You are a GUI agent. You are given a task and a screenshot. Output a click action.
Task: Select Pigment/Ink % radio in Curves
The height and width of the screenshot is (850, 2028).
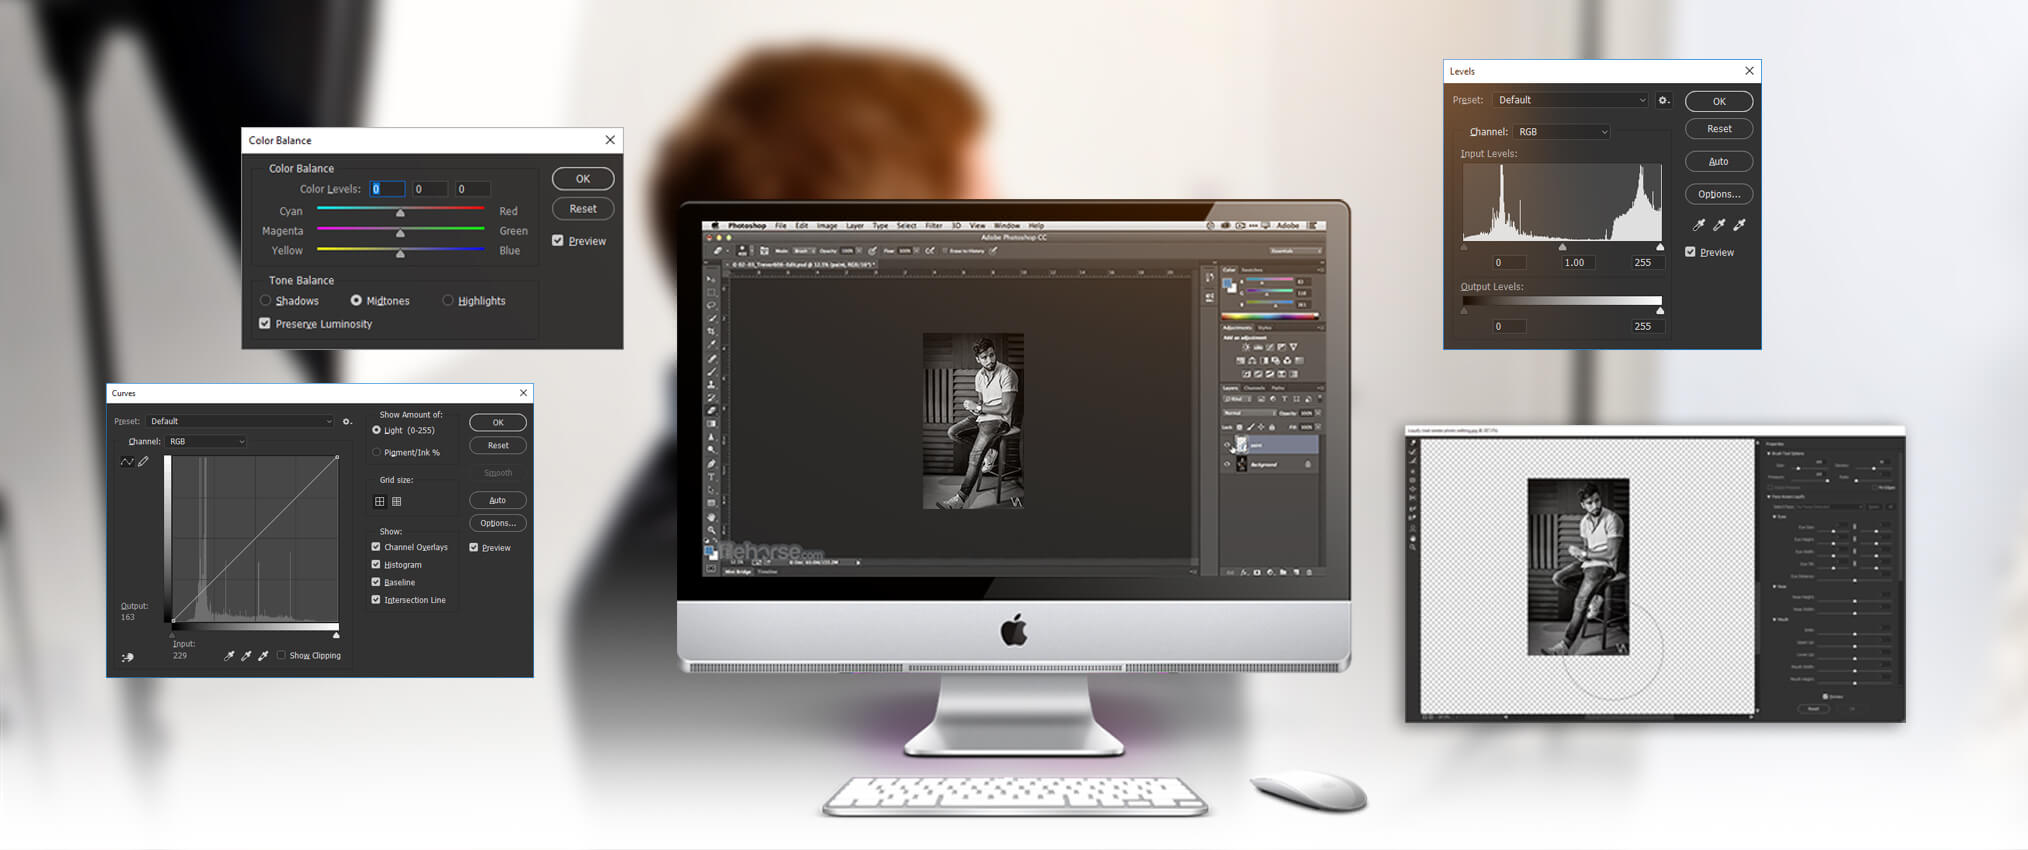point(377,452)
